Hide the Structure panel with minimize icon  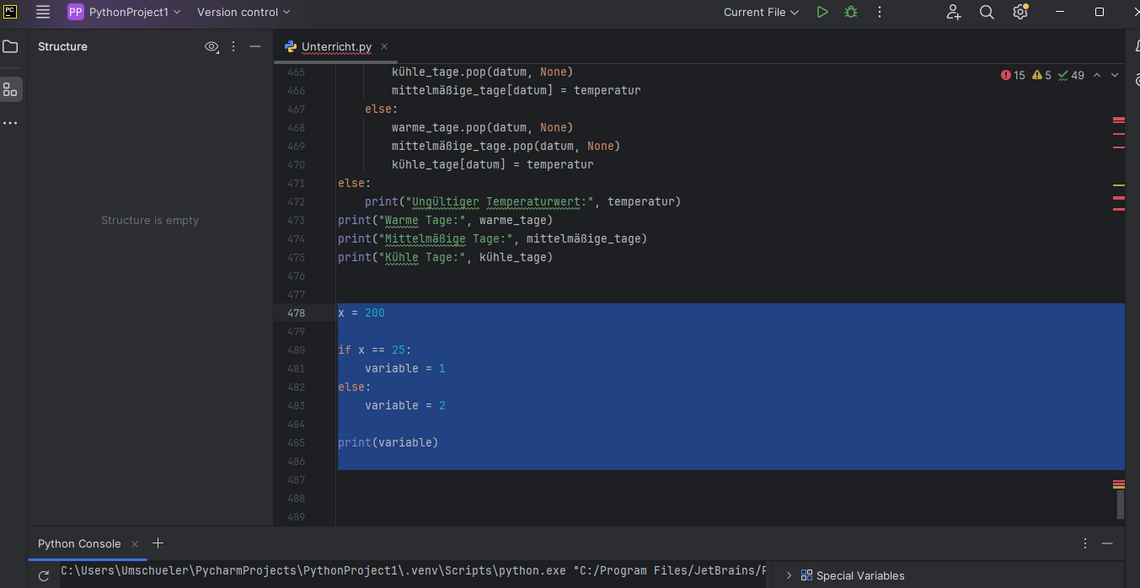[255, 47]
